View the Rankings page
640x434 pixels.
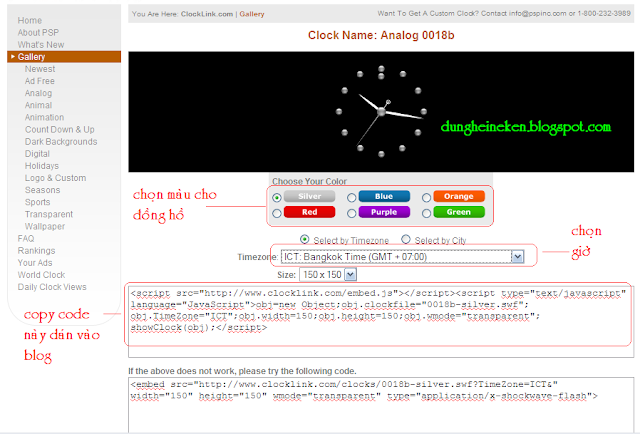[36, 251]
